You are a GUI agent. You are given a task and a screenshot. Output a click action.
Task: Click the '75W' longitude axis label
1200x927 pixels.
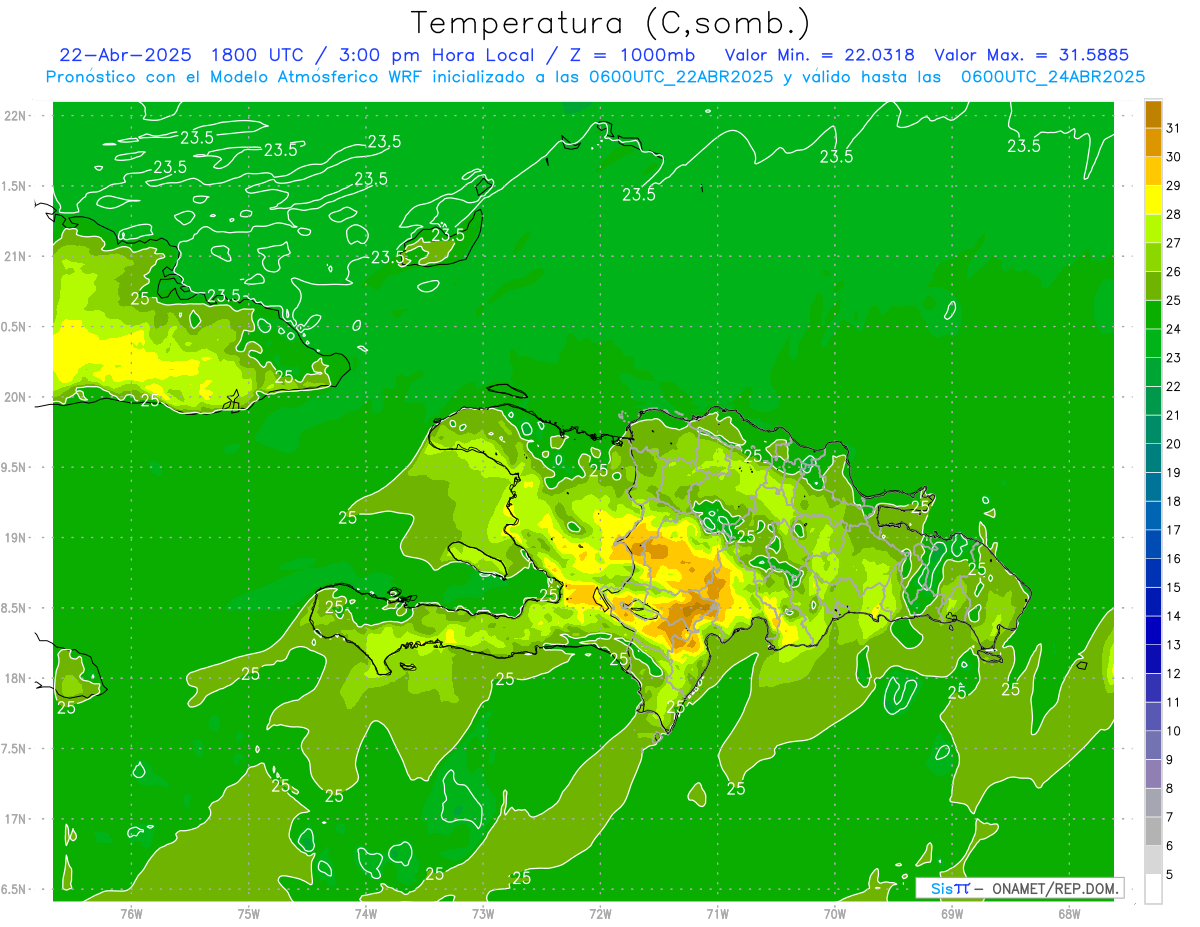pyautogui.click(x=249, y=913)
